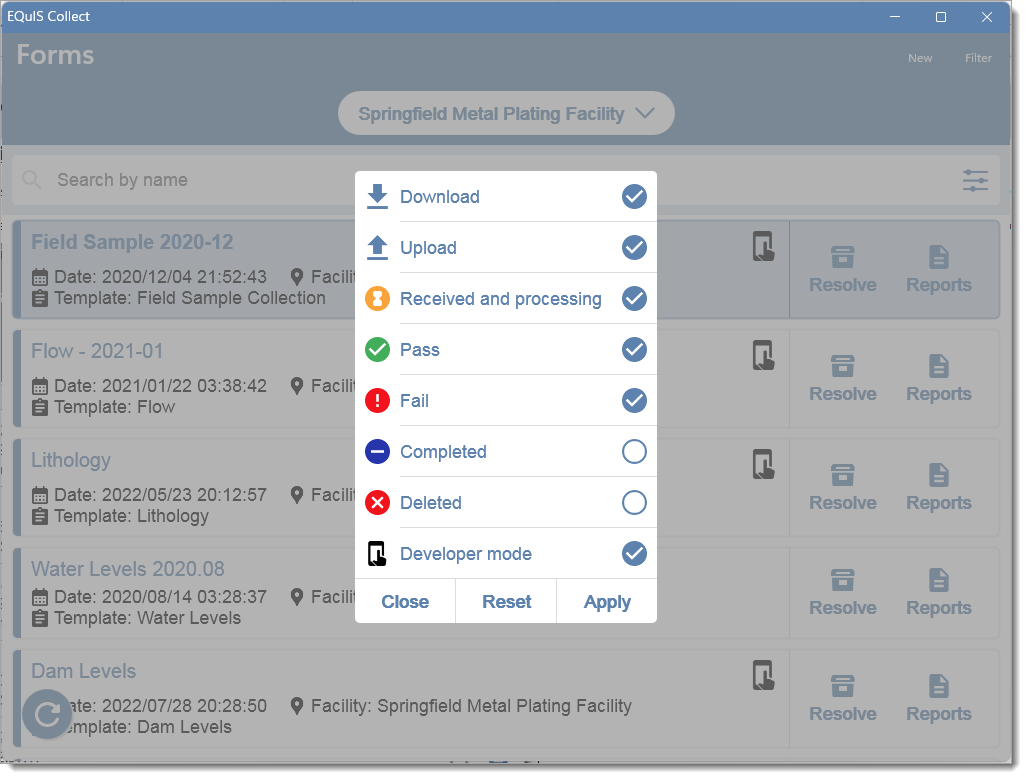
Task: Click Template: Field Sample Collection text
Action: click(x=190, y=298)
